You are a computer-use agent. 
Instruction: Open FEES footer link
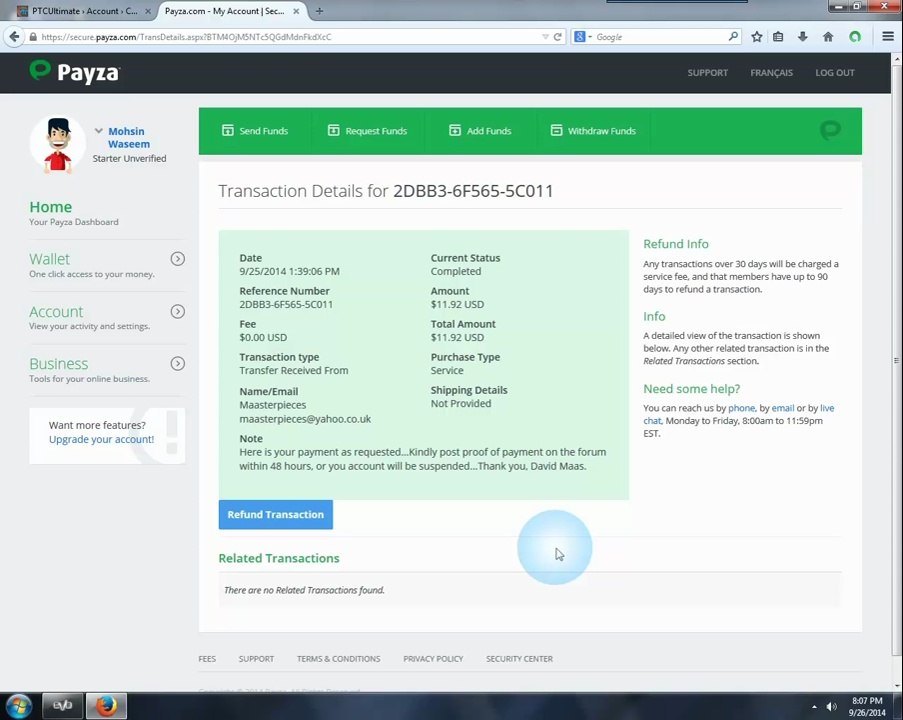207,658
